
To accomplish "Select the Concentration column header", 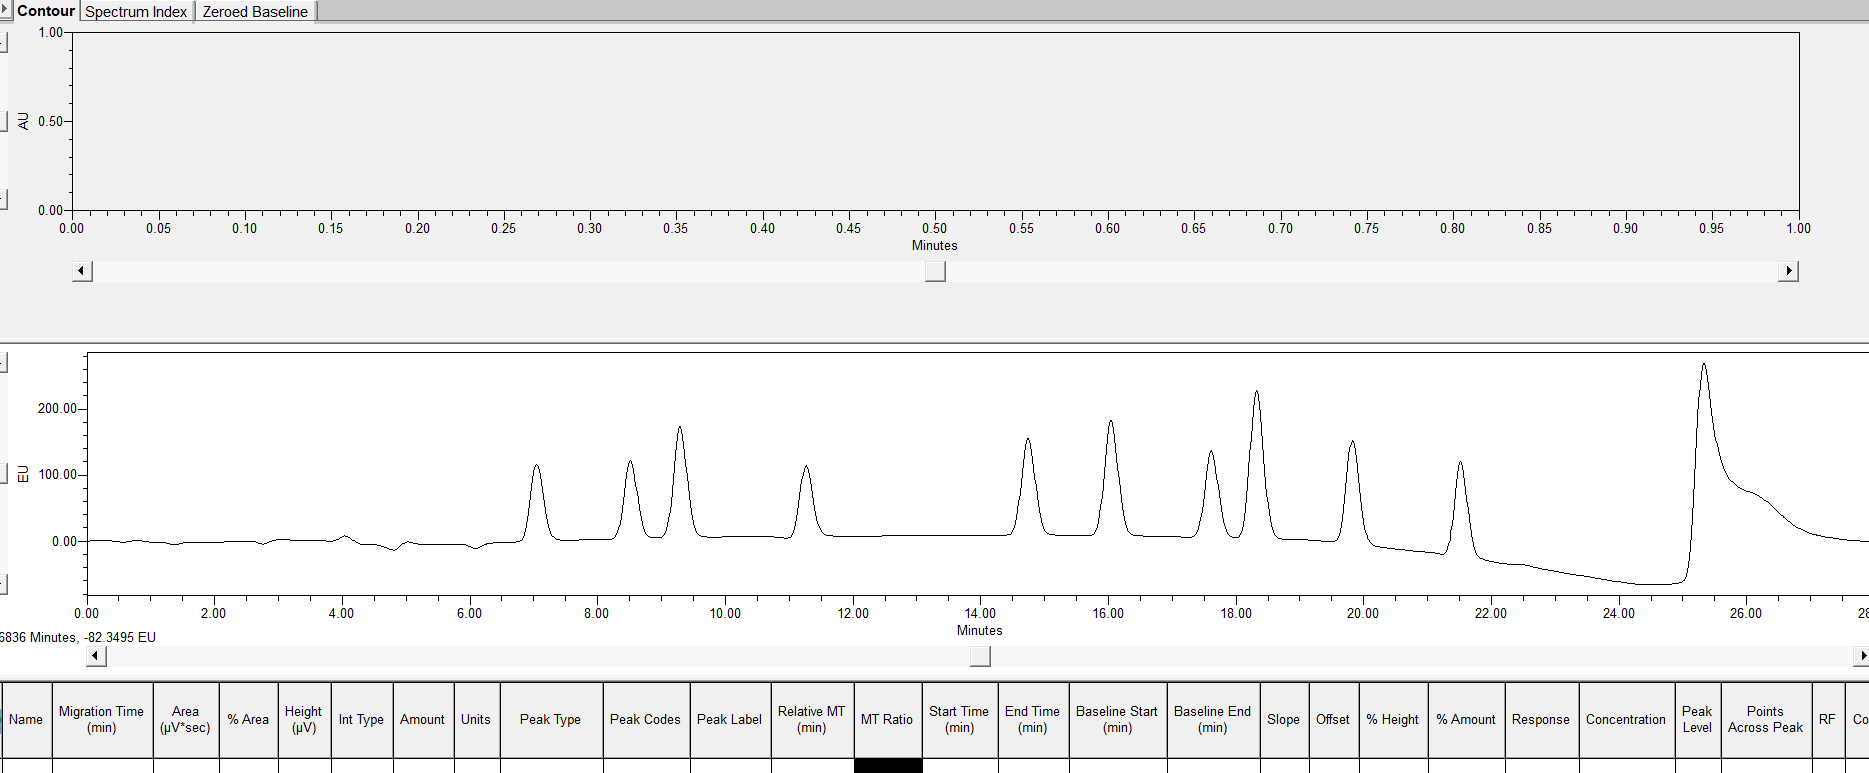I will click(x=1625, y=719).
